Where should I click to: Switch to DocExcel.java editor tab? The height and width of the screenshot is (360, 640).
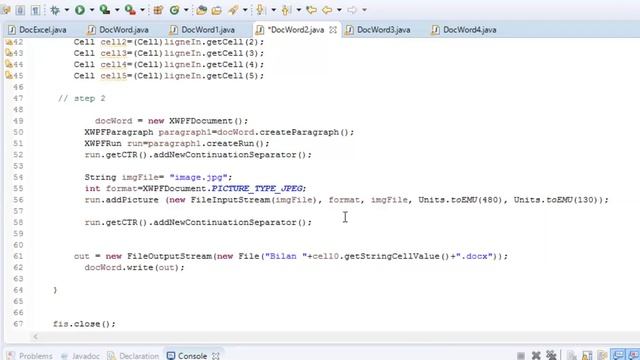point(38,30)
